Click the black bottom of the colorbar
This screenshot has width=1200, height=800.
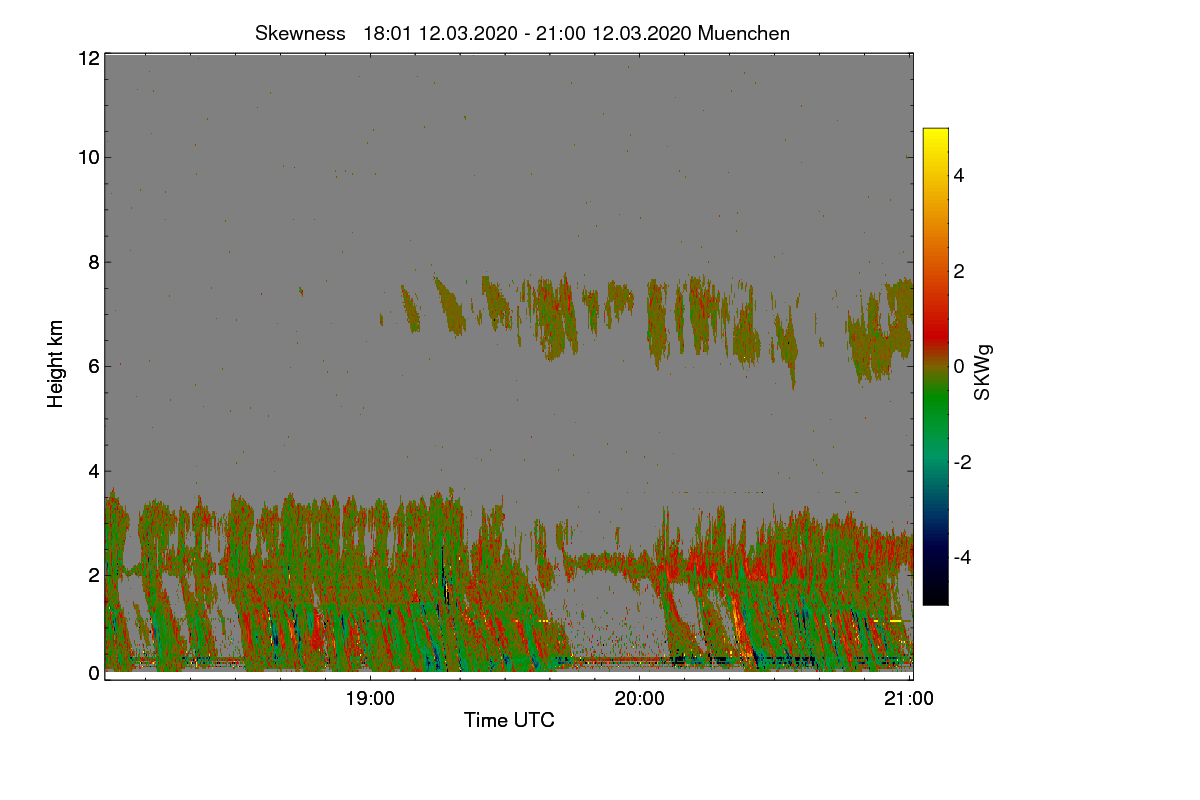click(935, 594)
